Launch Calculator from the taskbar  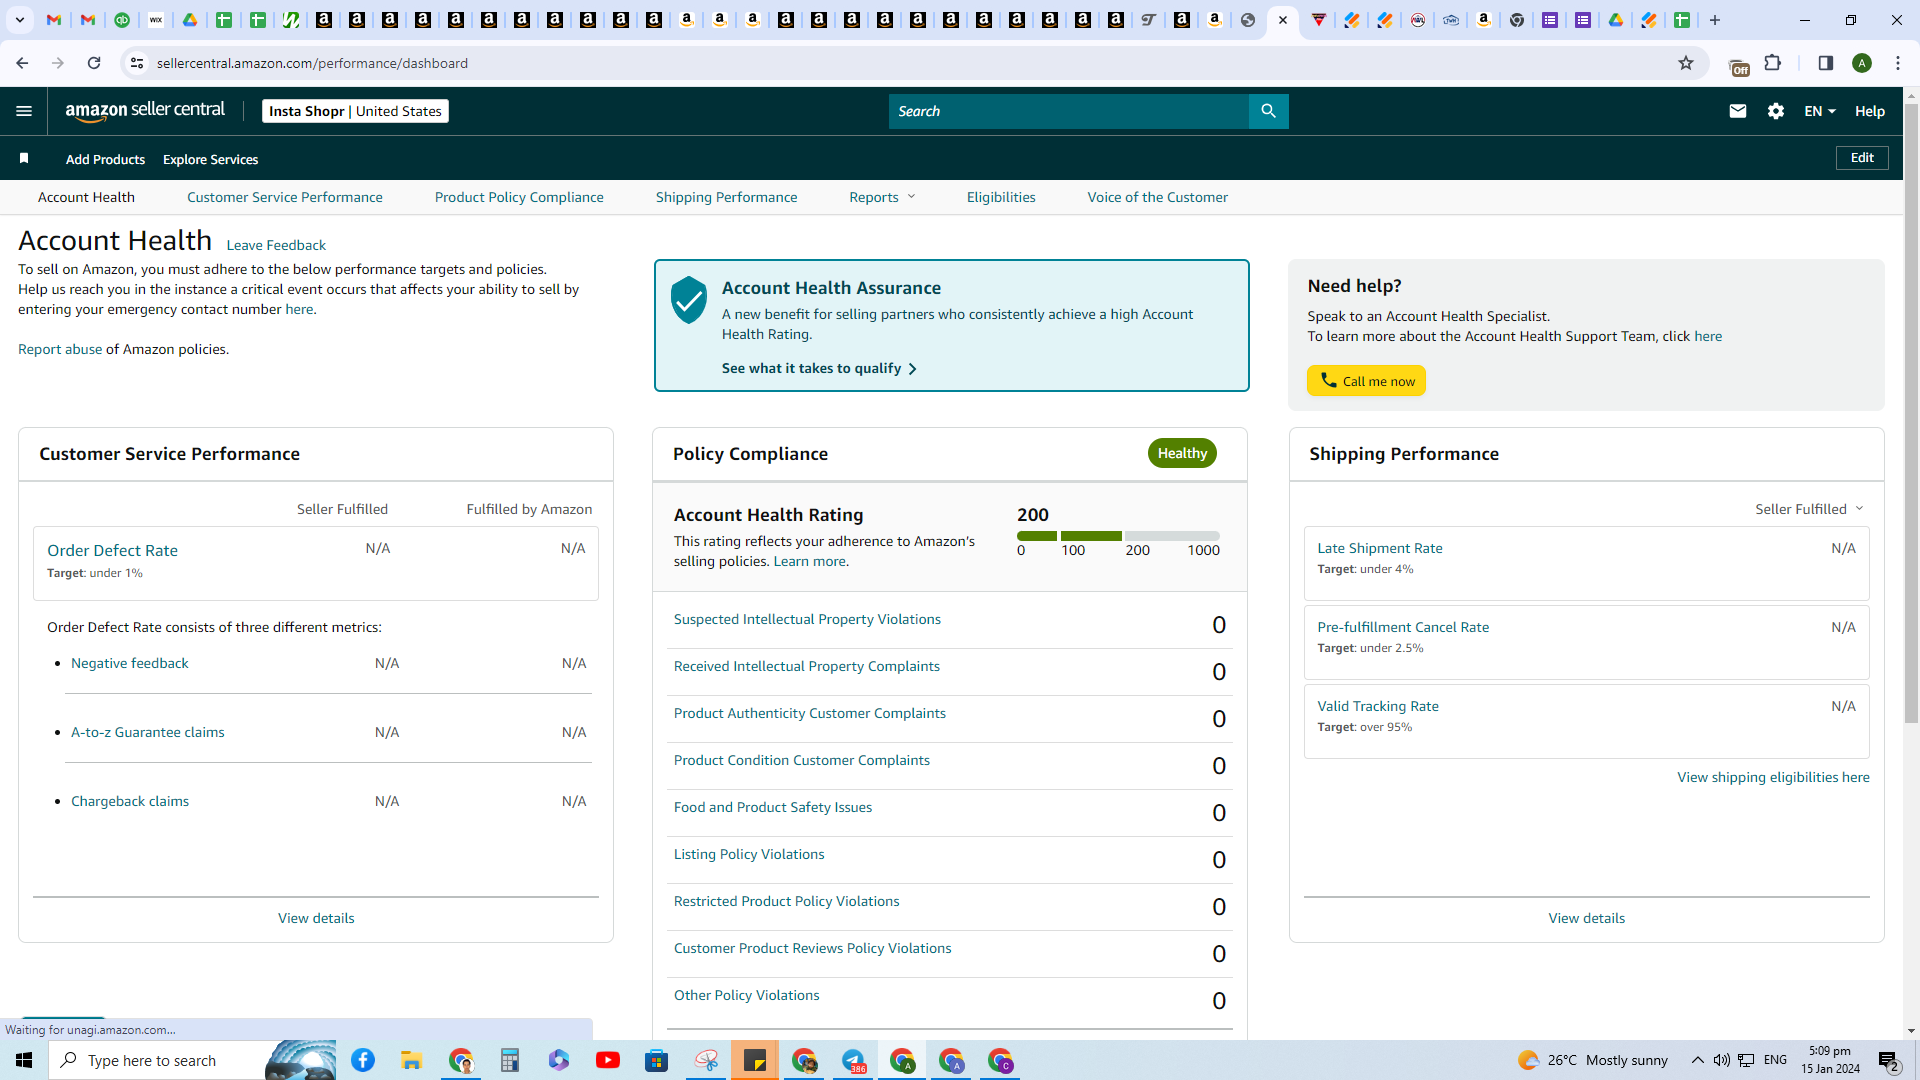510,1060
